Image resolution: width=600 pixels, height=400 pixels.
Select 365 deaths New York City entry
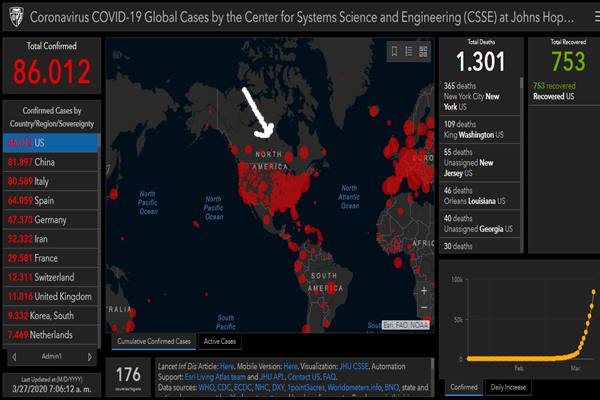coord(480,96)
